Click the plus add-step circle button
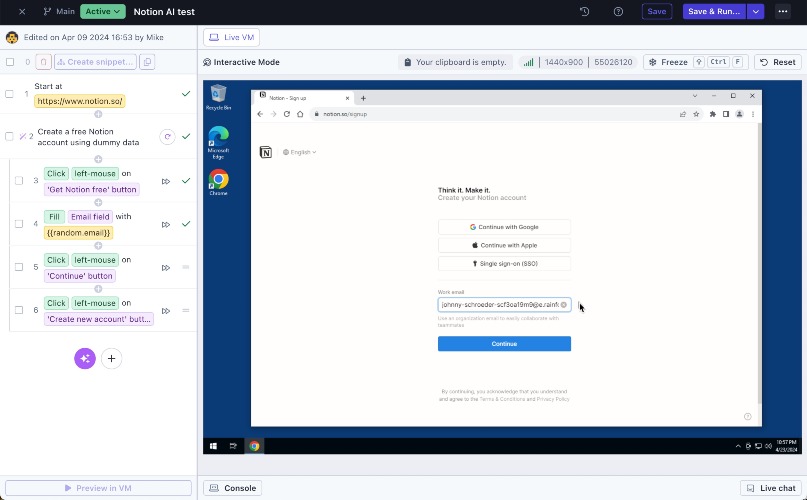This screenshot has height=500, width=807. pos(111,358)
